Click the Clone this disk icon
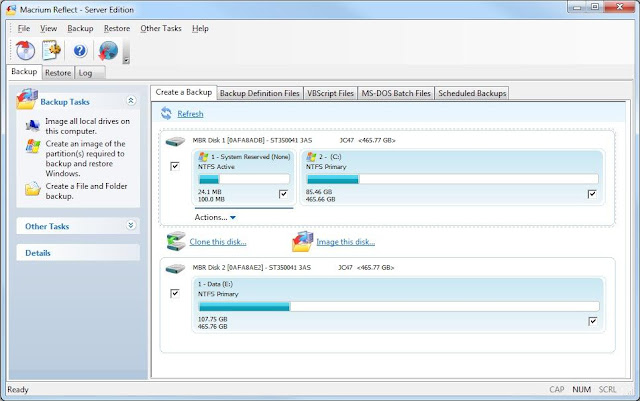This screenshot has height=401, width=640. coord(176,241)
